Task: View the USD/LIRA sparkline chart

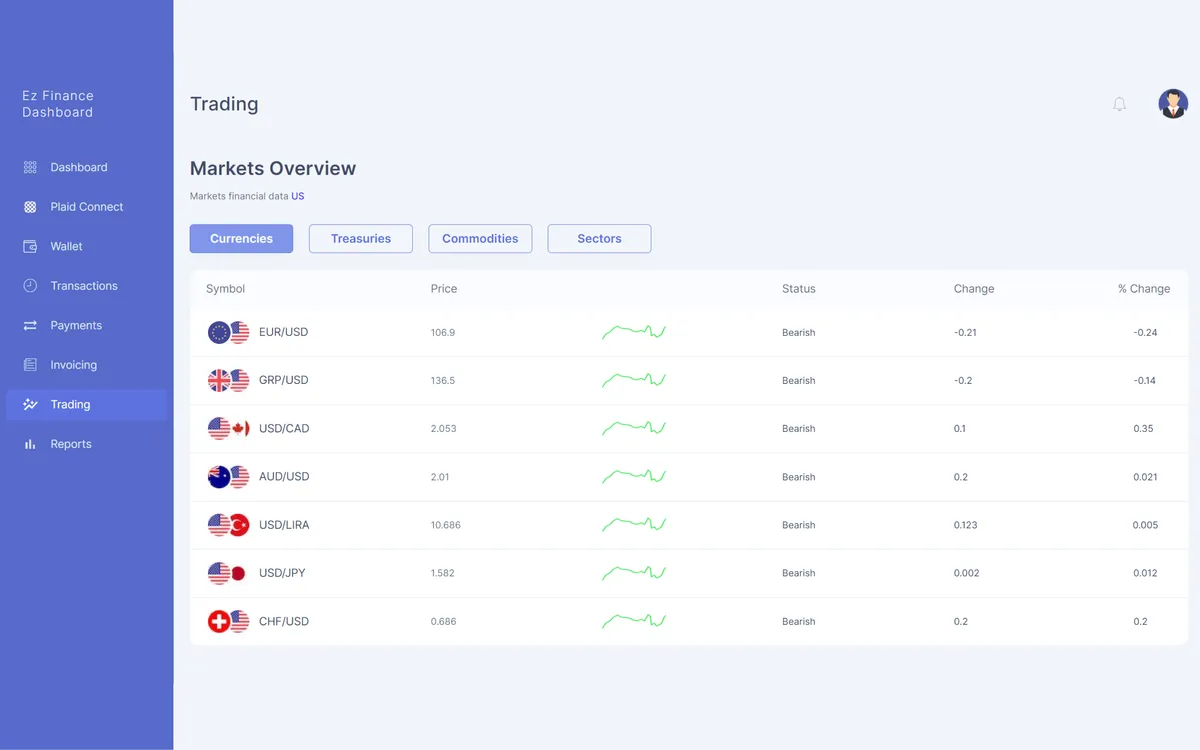Action: [x=634, y=524]
